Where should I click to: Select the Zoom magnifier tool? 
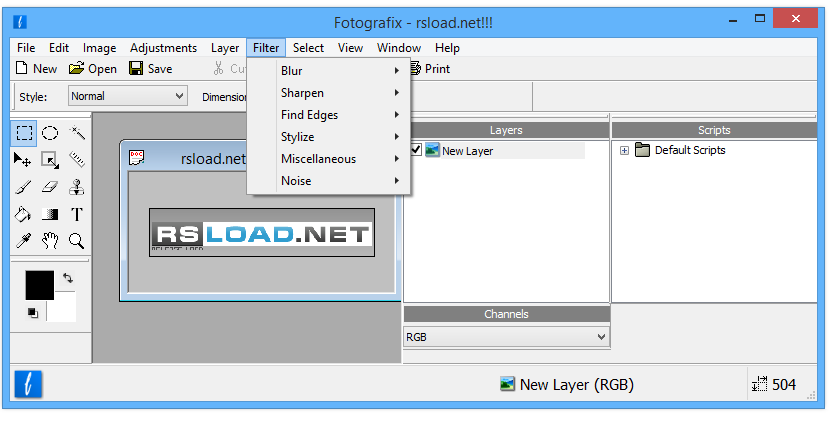pos(77,241)
